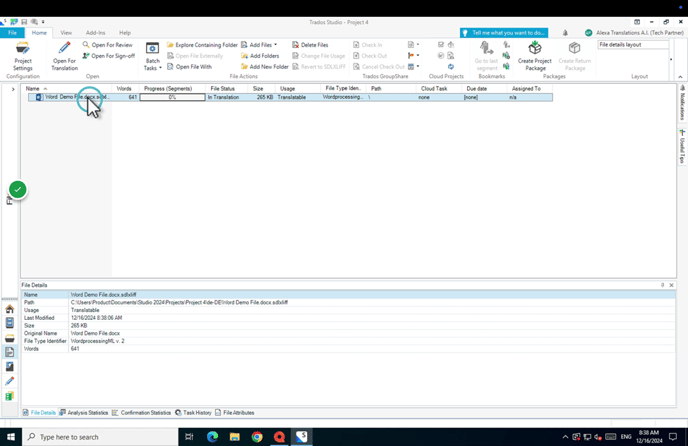Open the Notifications side panel
688x446 pixels.
(x=682, y=103)
